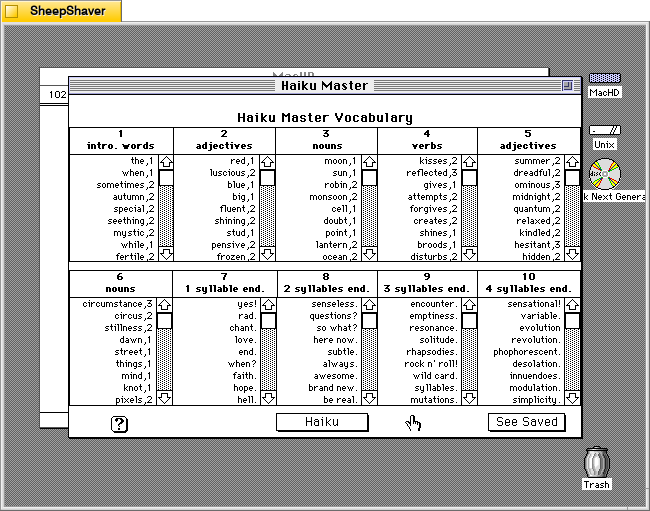Image resolution: width=650 pixels, height=511 pixels.
Task: Select 'phophorescent.' in 4 syllable endings
Action: [527, 352]
